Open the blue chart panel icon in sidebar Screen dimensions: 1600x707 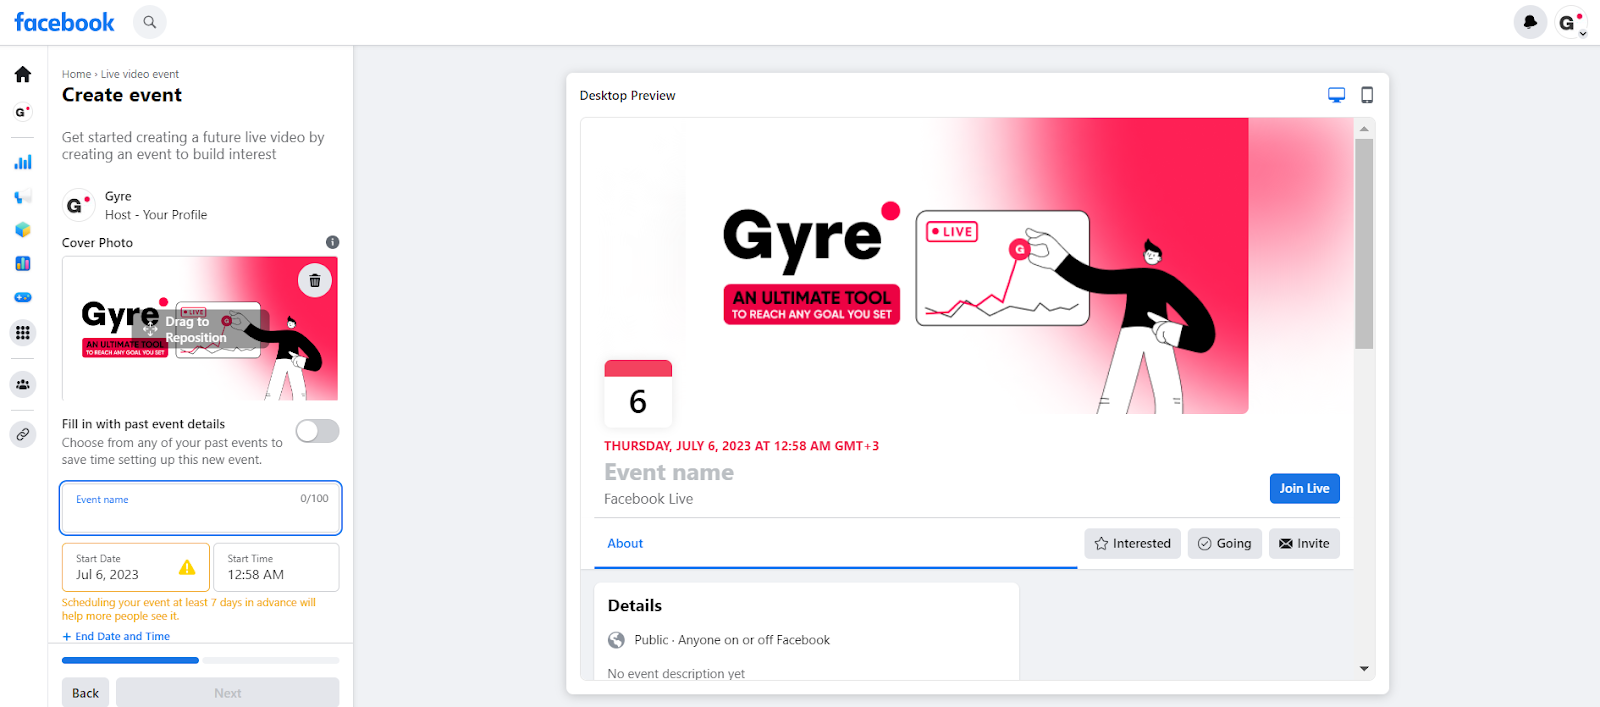23,264
